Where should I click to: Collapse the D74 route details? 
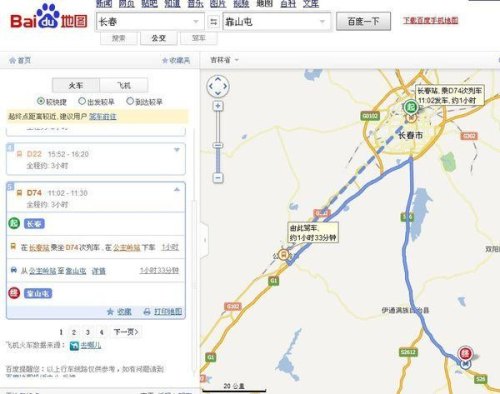177,189
